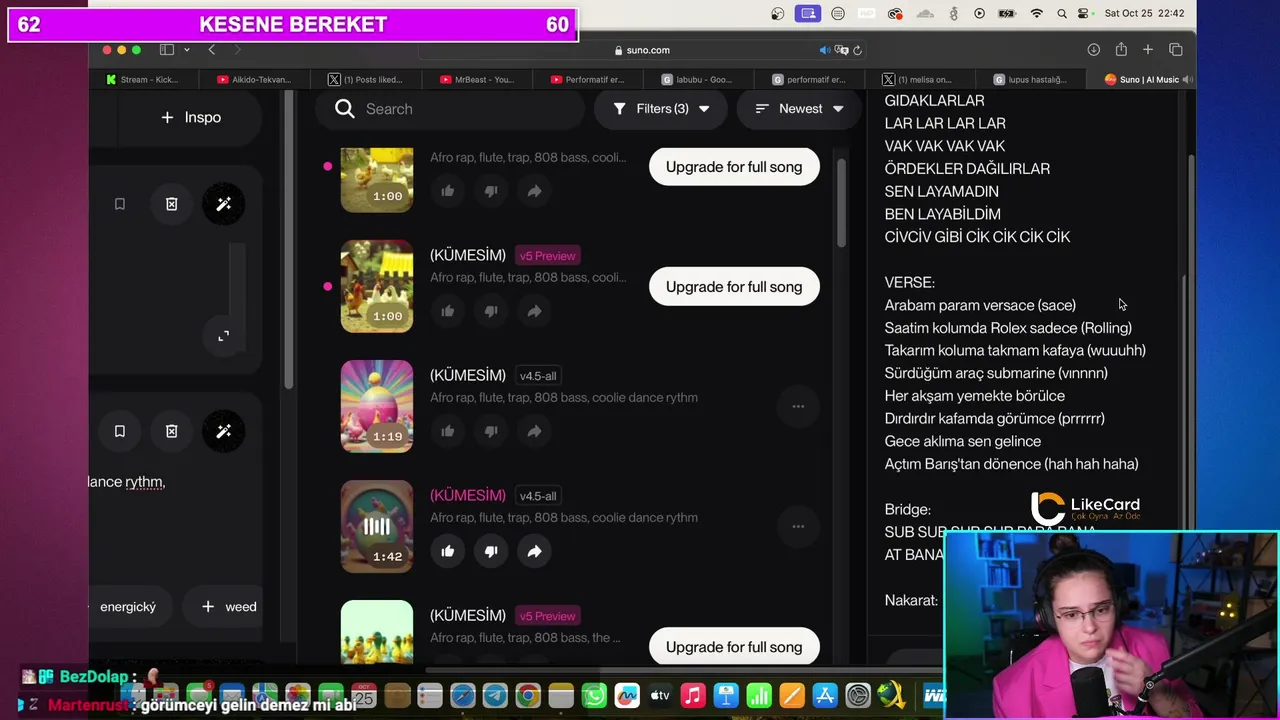The image size is (1280, 720).
Task: Open Control Center in menu bar
Action: (1084, 13)
